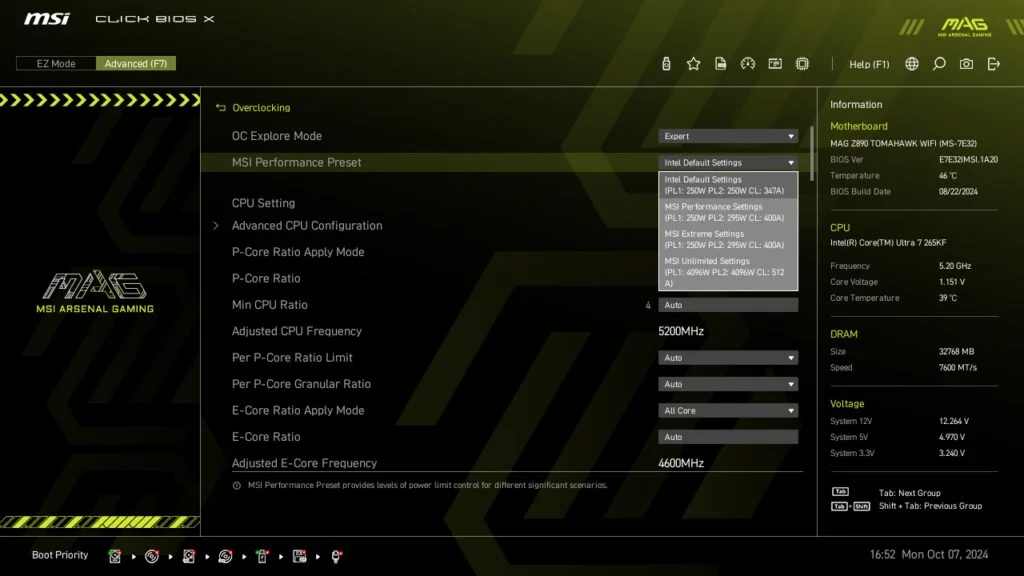Open the hardware monitor gauge icon
1024x576 pixels.
click(747, 64)
